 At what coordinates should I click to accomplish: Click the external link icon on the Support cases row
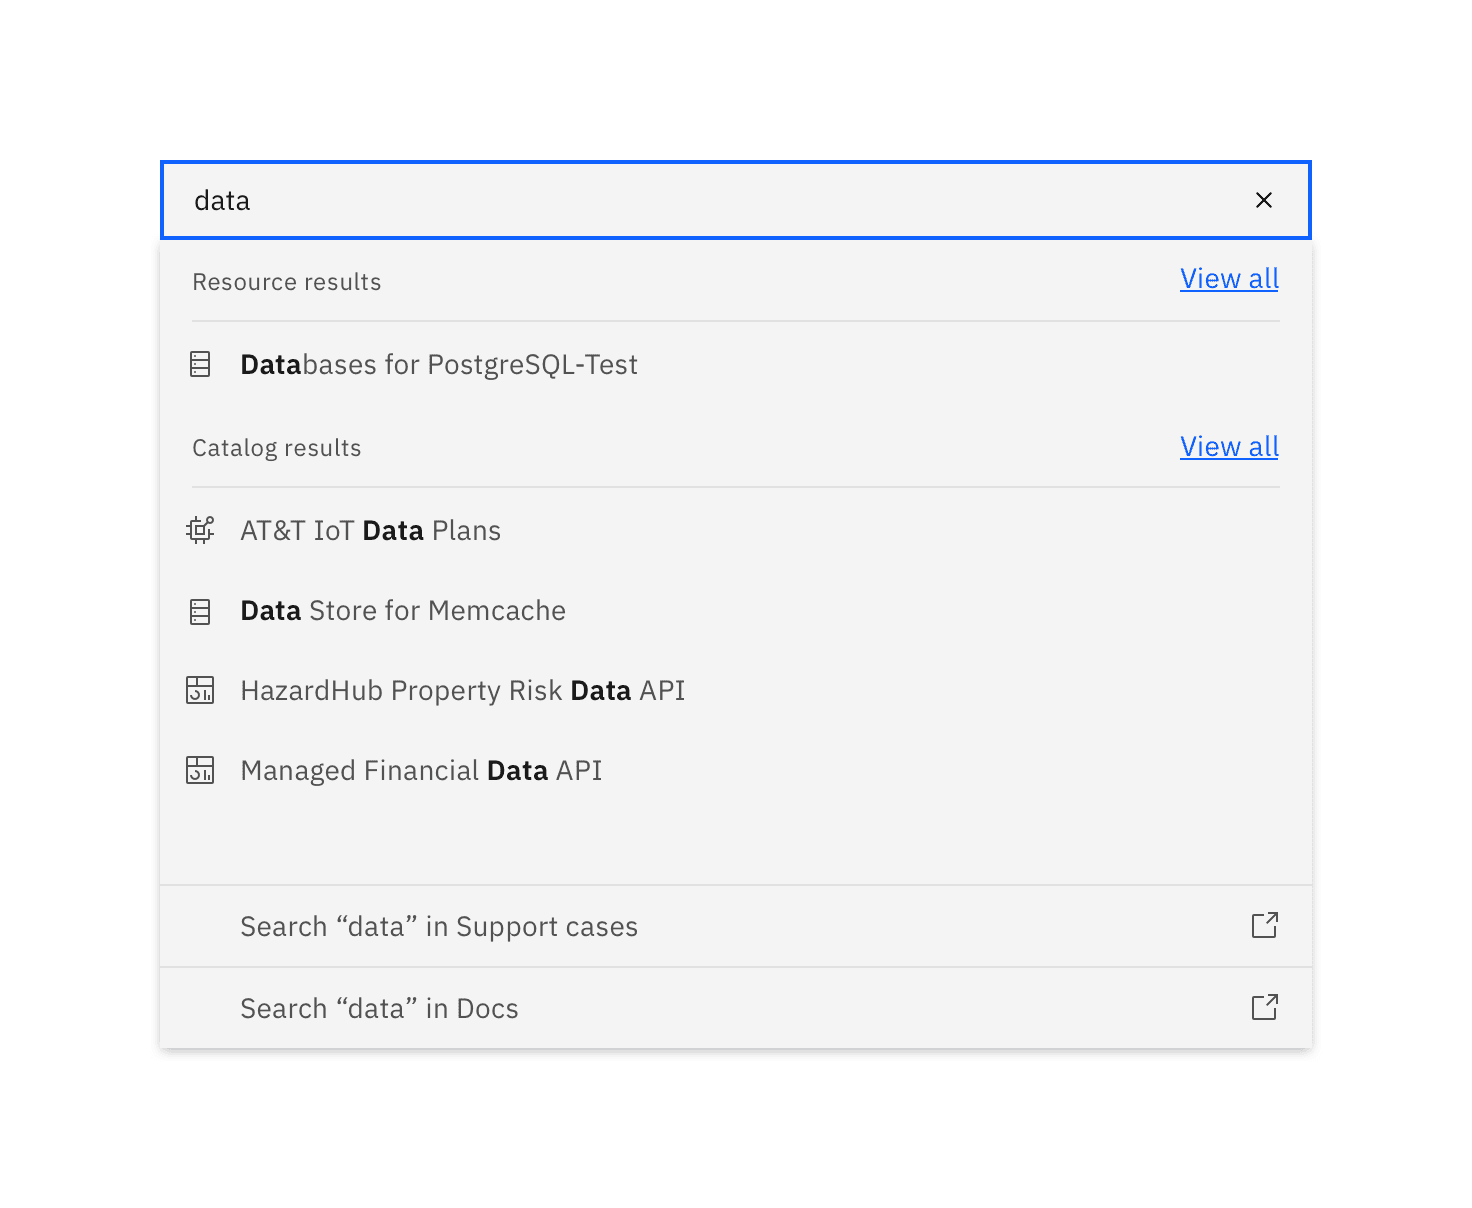click(1264, 926)
